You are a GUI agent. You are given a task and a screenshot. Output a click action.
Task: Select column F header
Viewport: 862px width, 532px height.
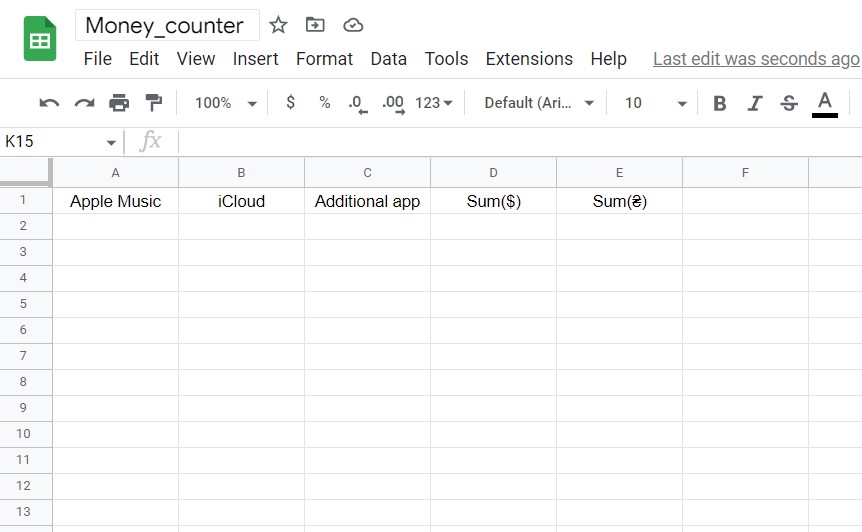coord(745,173)
